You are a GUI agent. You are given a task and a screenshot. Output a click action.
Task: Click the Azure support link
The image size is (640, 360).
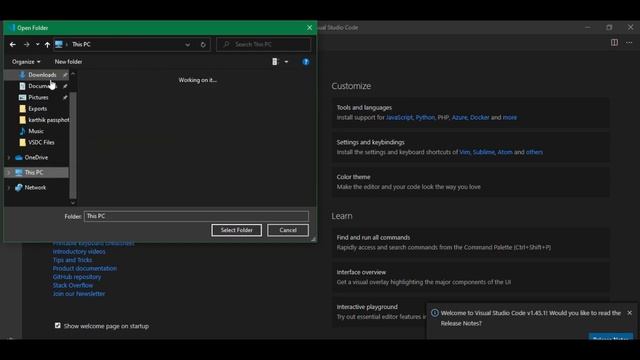pos(459,118)
